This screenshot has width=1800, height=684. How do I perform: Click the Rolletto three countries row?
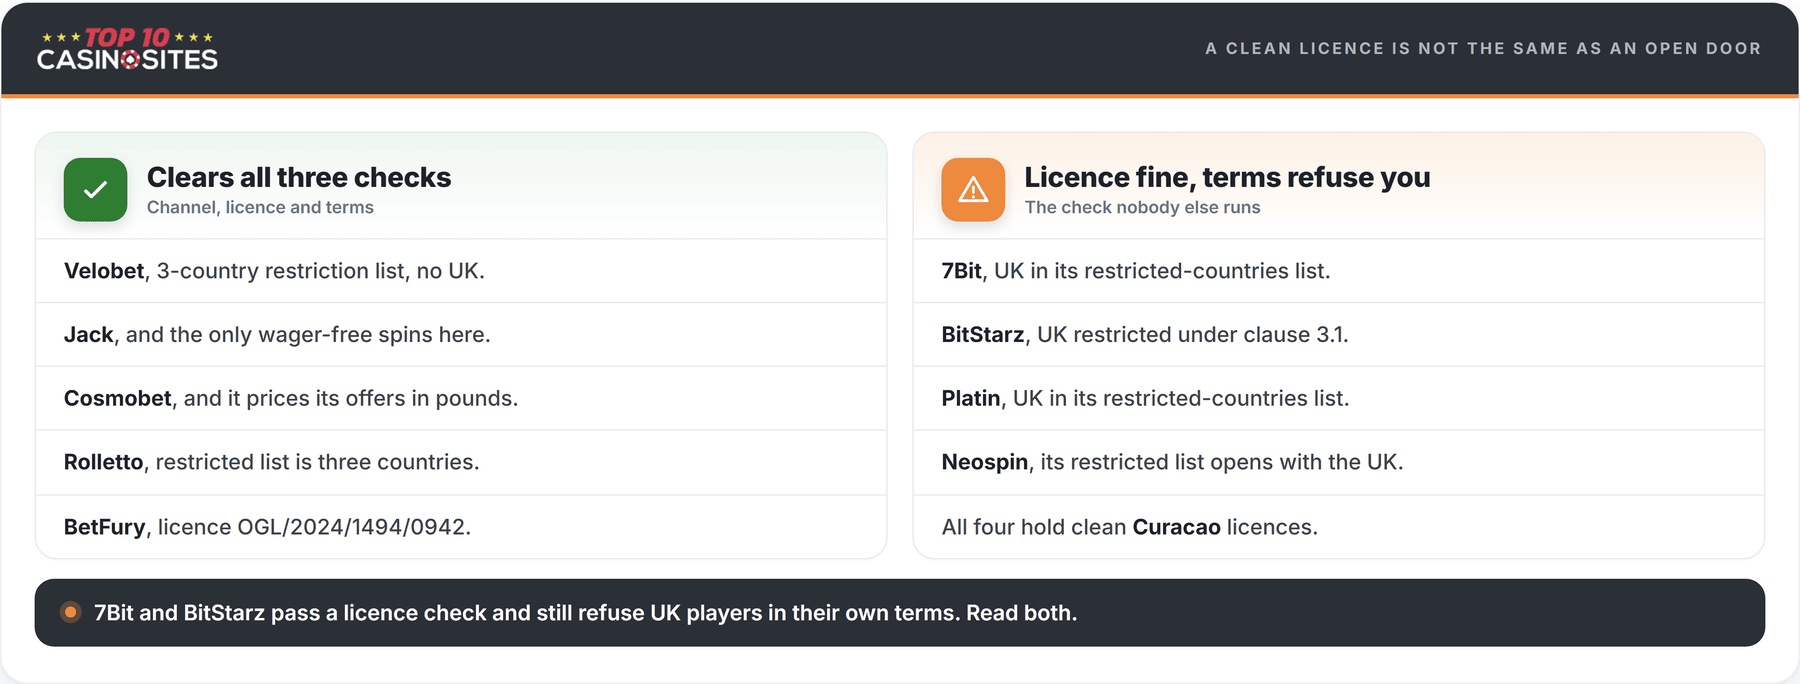(x=461, y=462)
